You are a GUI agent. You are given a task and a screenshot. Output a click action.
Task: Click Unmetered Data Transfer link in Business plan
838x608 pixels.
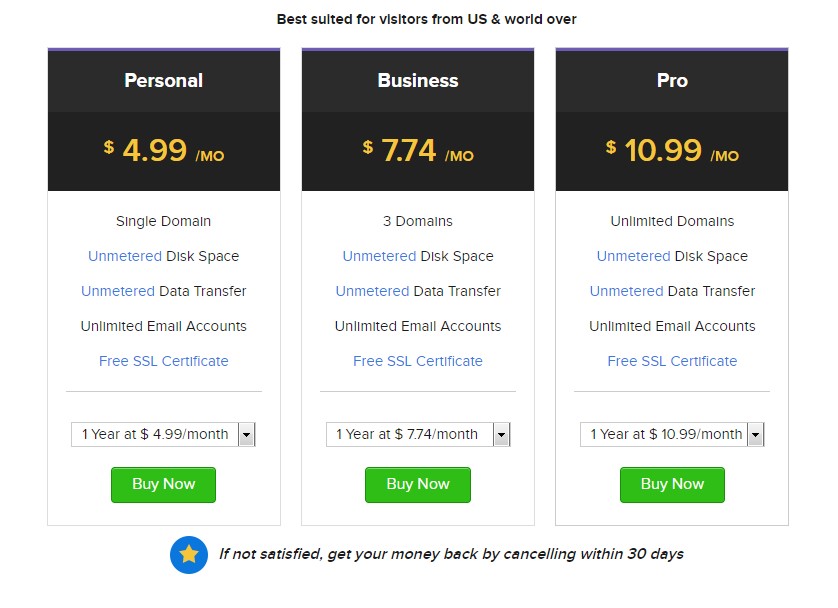click(x=372, y=291)
